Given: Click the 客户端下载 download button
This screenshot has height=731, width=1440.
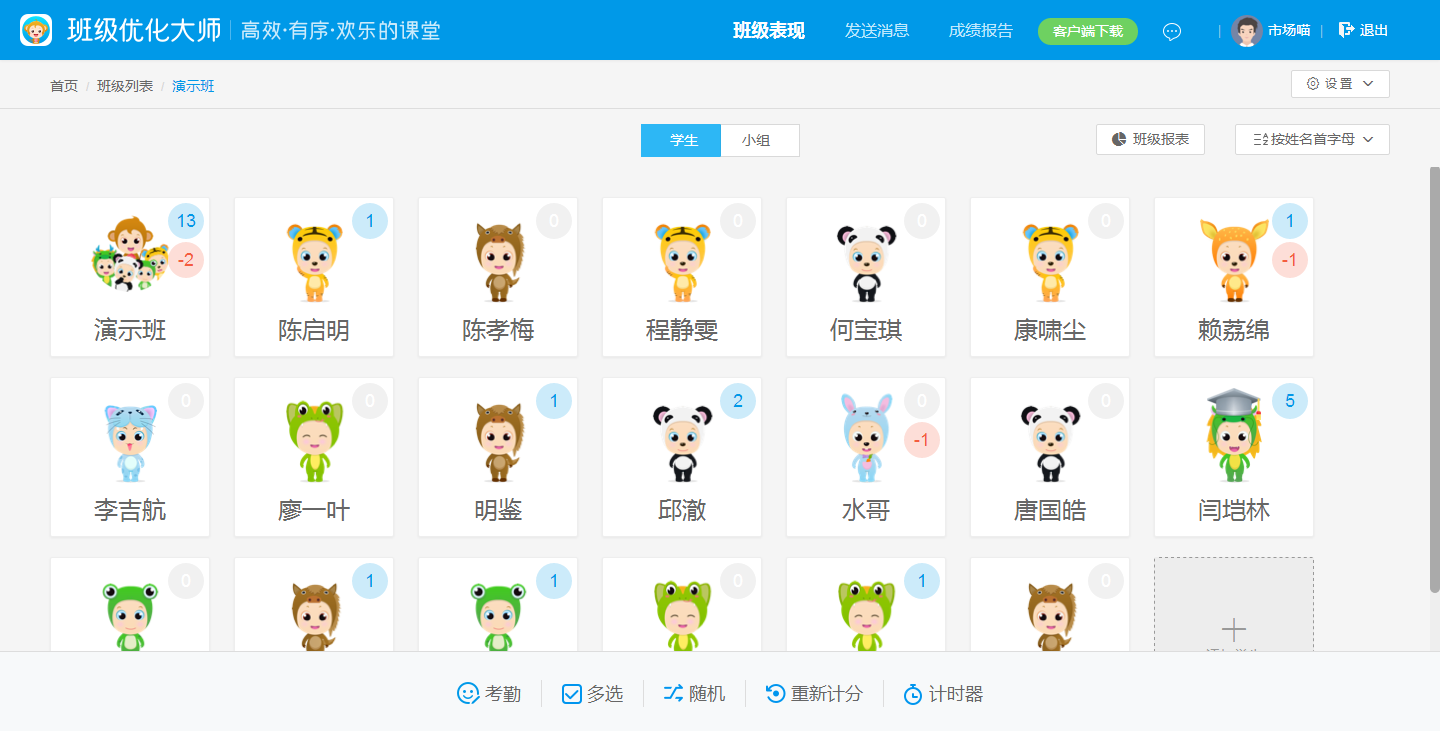Looking at the screenshot, I should click(1087, 31).
